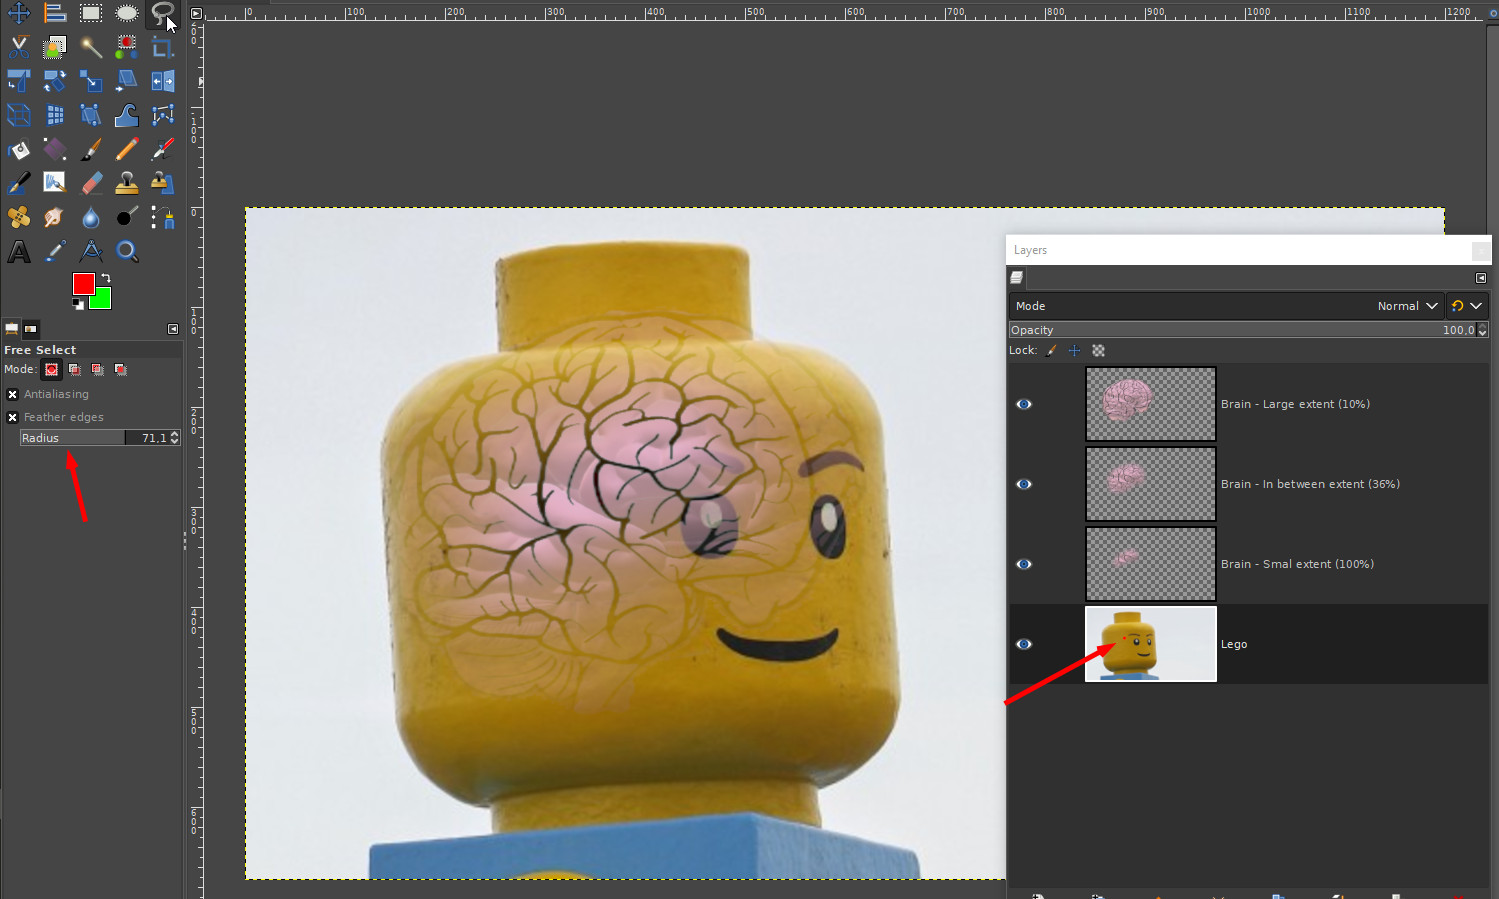This screenshot has width=1499, height=899.
Task: Choose the Paintbrush tool
Action: tap(91, 149)
